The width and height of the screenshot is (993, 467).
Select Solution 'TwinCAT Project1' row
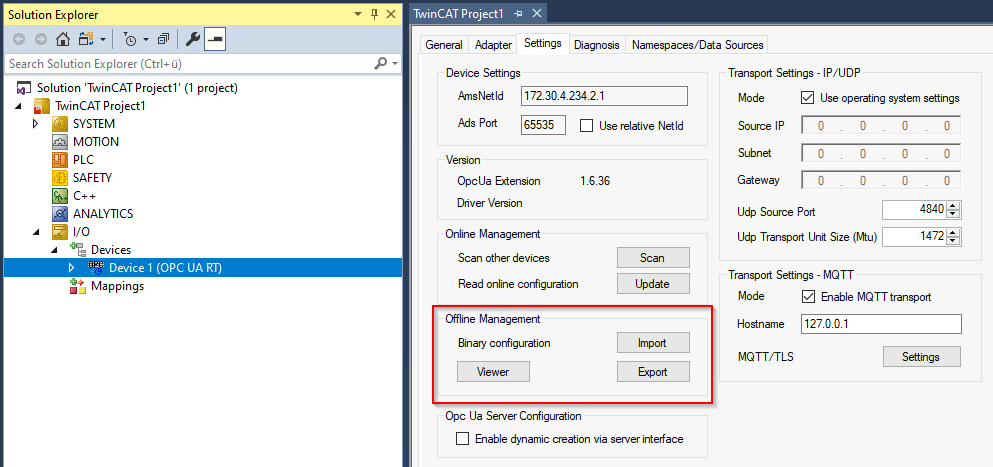[137, 87]
